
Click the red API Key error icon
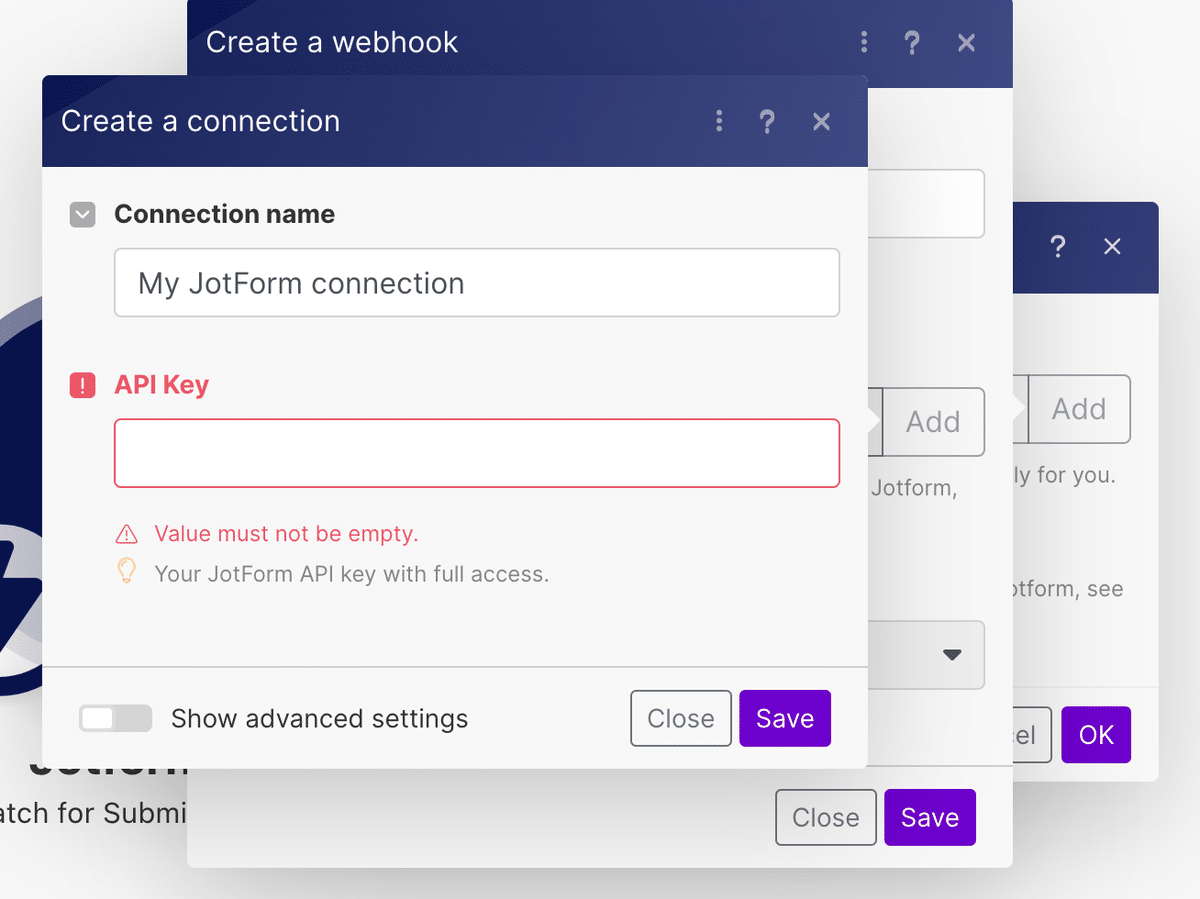click(x=82, y=385)
